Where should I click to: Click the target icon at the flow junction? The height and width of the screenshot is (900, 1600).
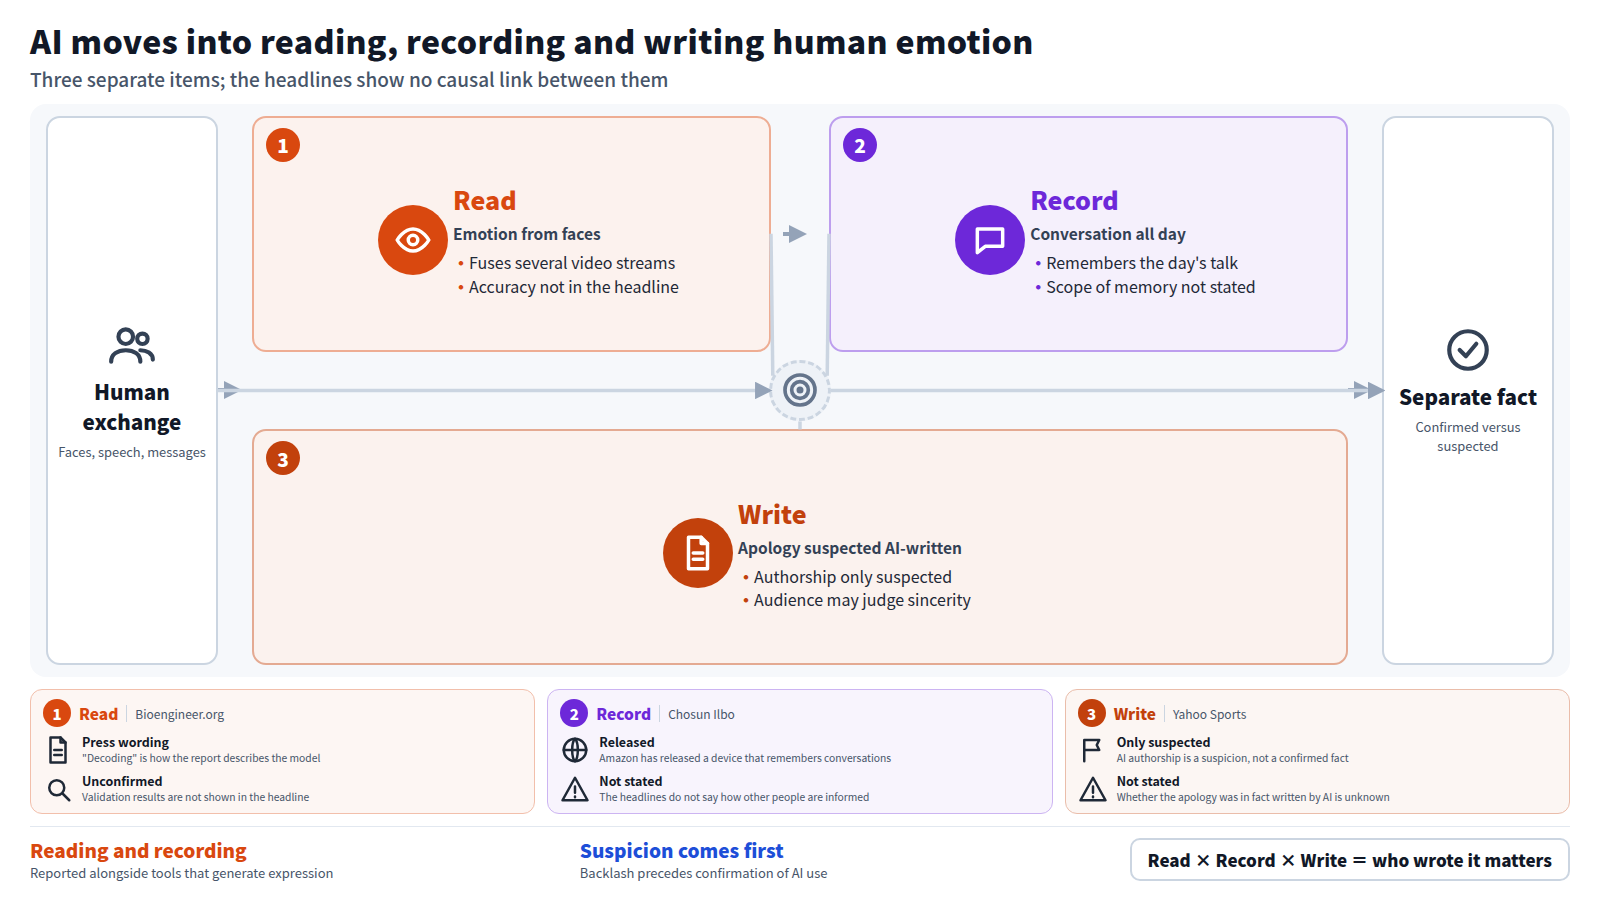[x=800, y=390]
